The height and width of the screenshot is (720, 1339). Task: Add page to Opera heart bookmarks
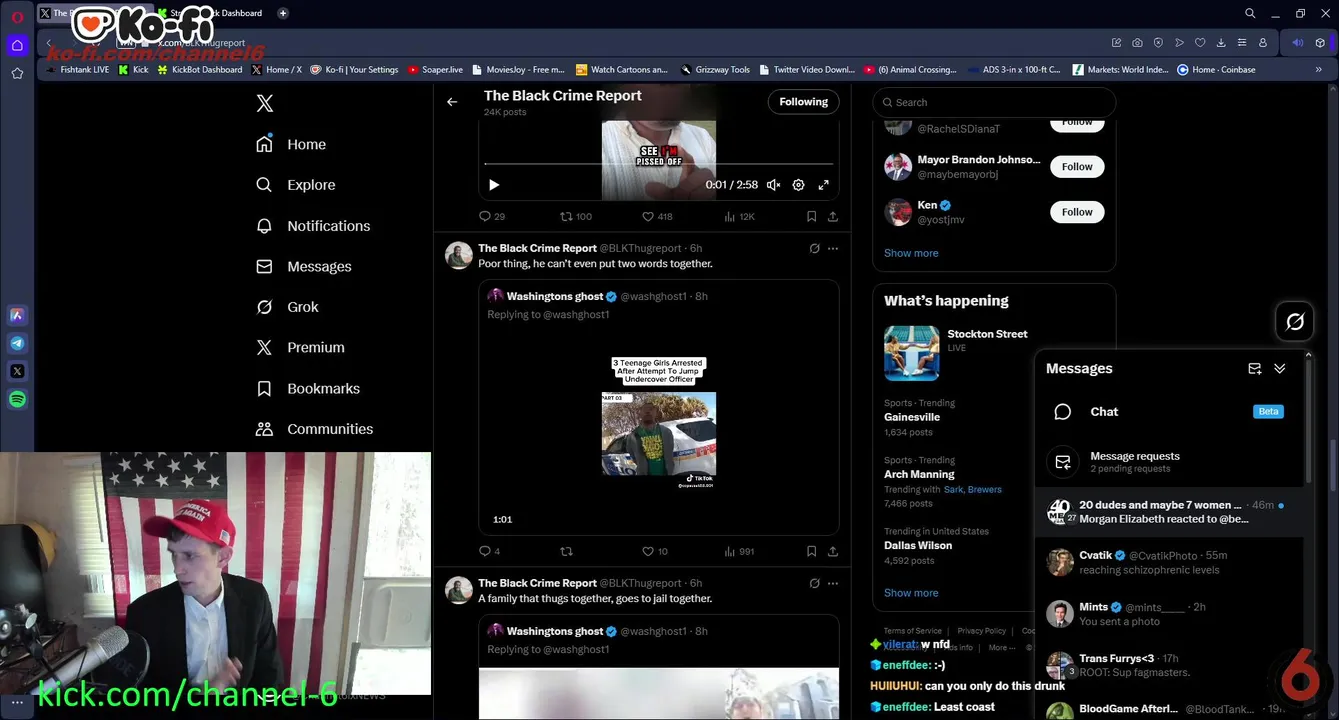1200,43
